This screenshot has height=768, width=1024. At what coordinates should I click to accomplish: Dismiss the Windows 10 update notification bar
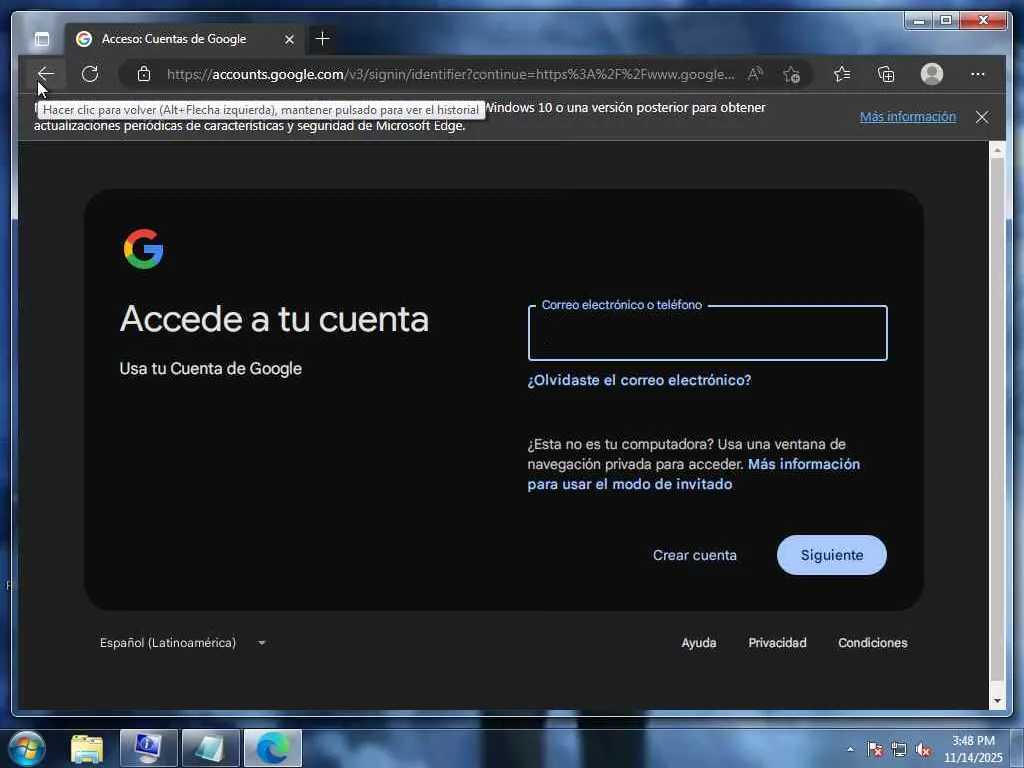pyautogui.click(x=982, y=117)
